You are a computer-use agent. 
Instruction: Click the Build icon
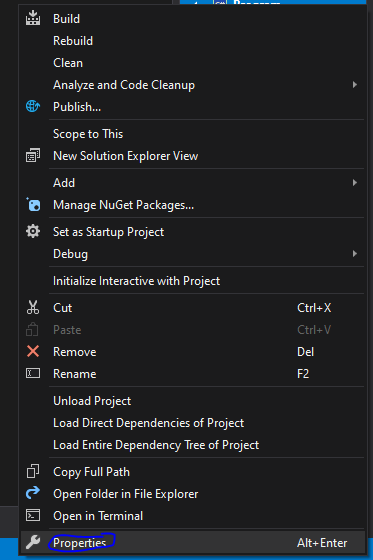[x=33, y=18]
